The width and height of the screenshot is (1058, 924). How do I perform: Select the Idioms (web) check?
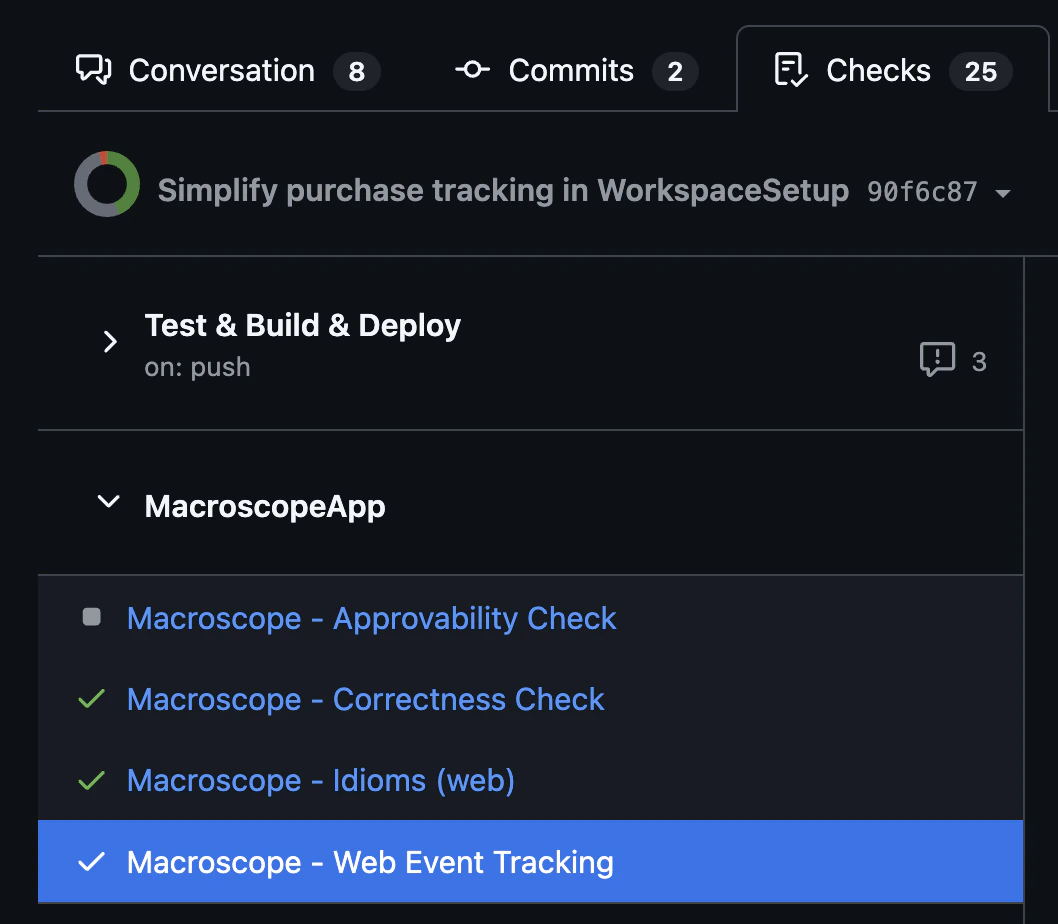coord(320,780)
